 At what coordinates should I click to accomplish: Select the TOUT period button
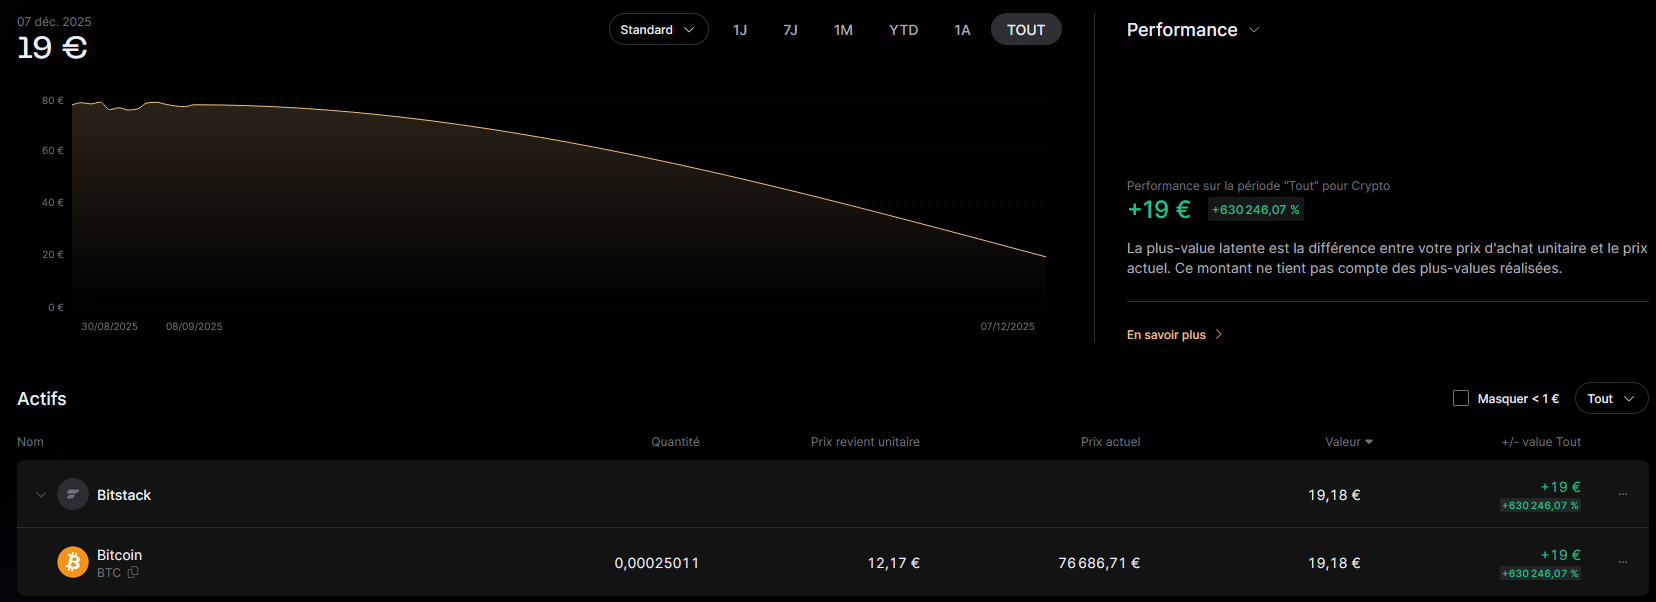(x=1026, y=30)
